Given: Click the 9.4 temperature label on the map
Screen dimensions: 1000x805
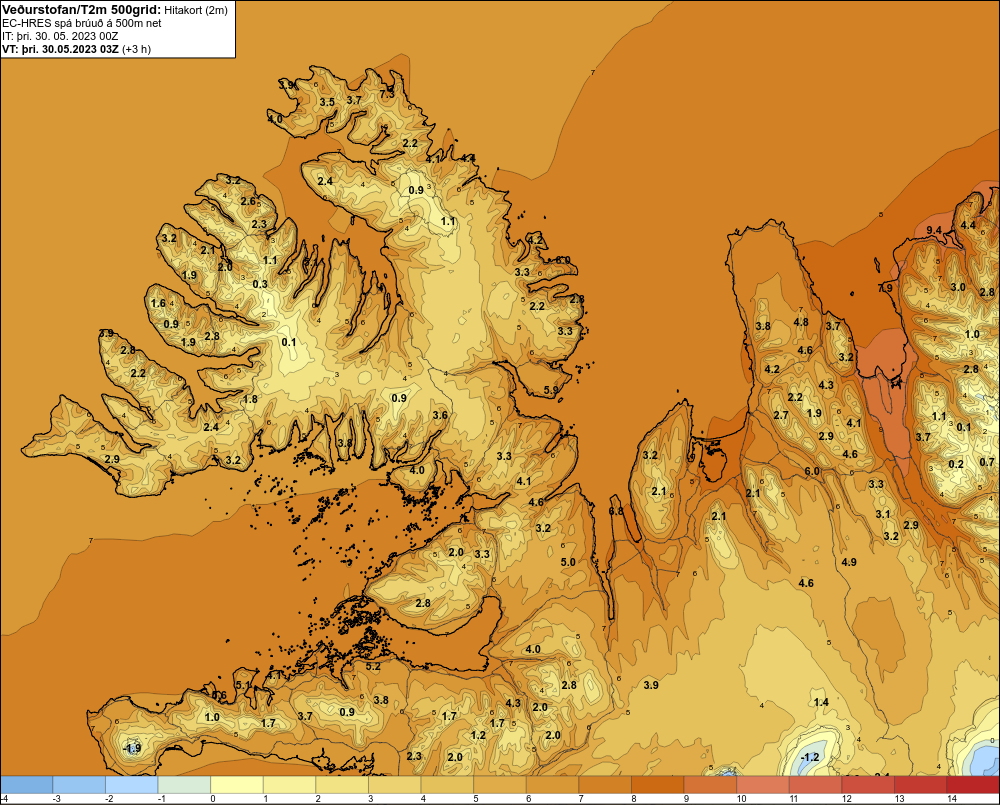Looking at the screenshot, I should tap(934, 230).
